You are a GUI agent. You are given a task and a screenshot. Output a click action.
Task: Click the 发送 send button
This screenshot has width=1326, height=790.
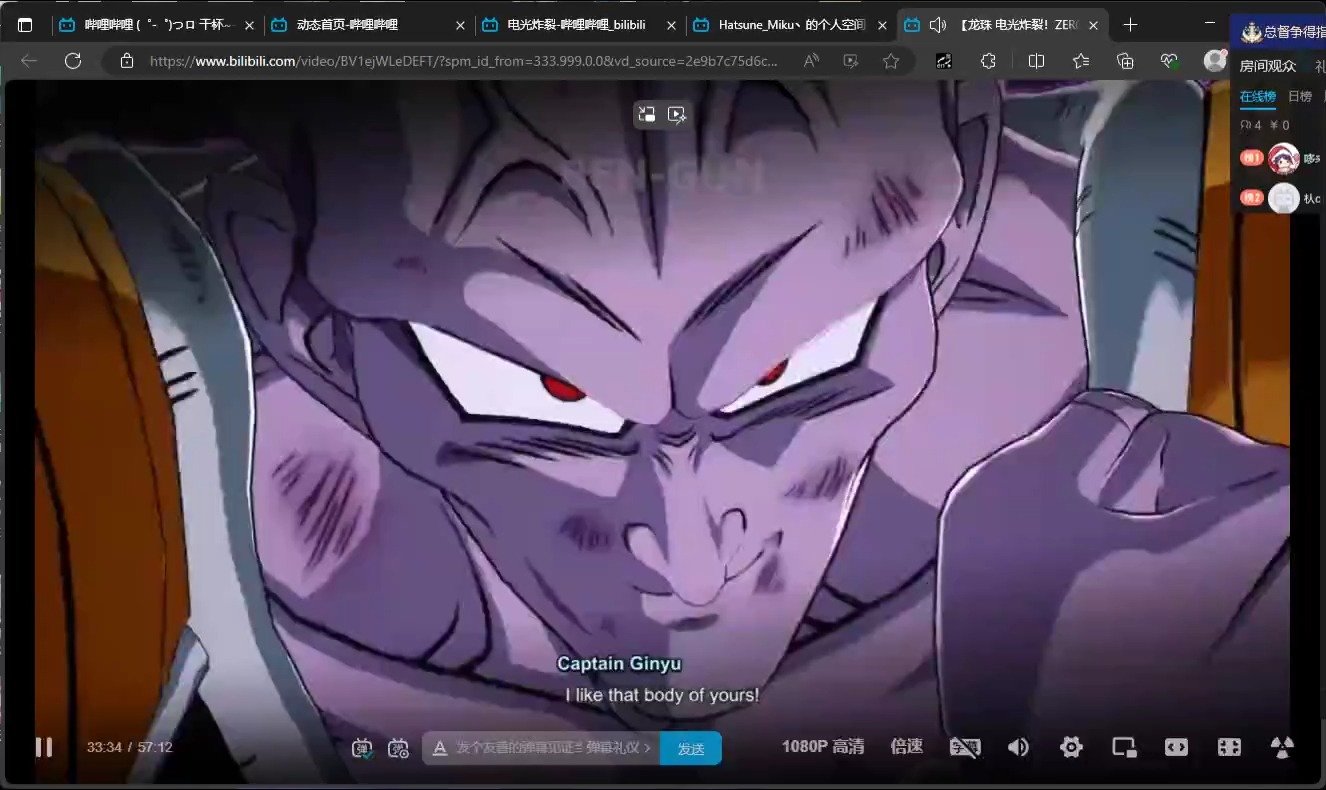[x=691, y=748]
